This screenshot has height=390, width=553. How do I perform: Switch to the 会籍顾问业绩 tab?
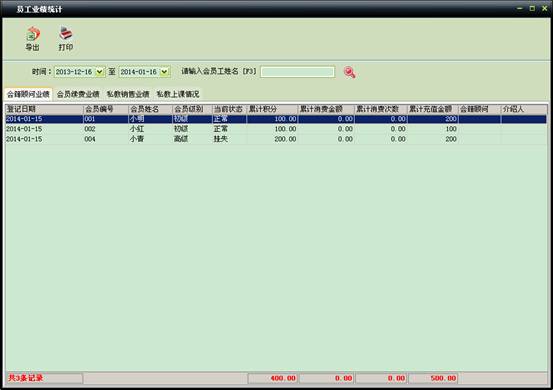(x=28, y=94)
